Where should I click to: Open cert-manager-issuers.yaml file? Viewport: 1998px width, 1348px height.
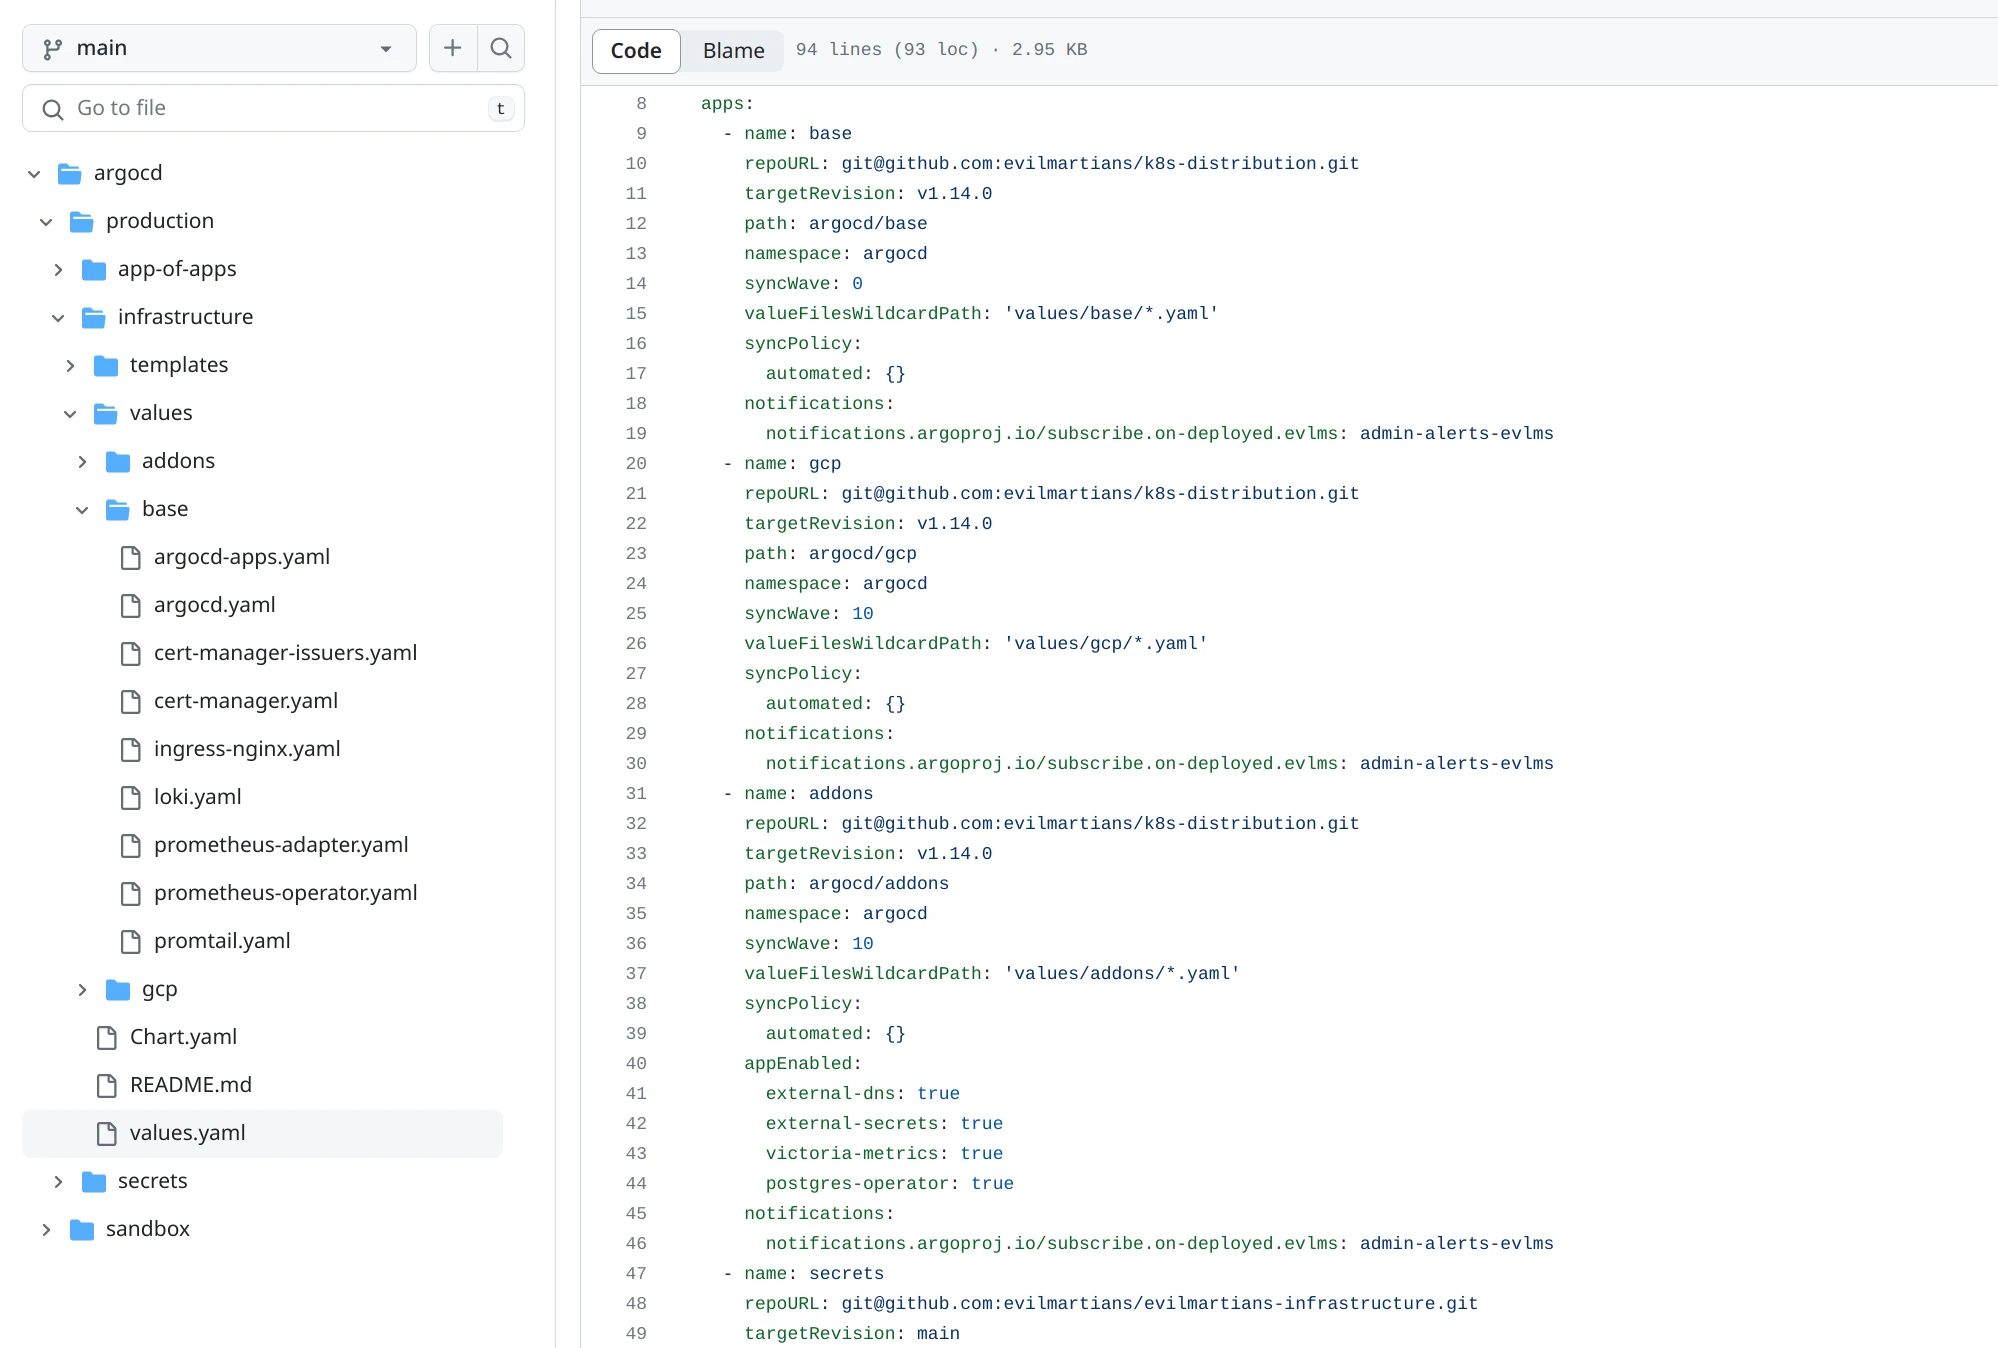(x=285, y=653)
